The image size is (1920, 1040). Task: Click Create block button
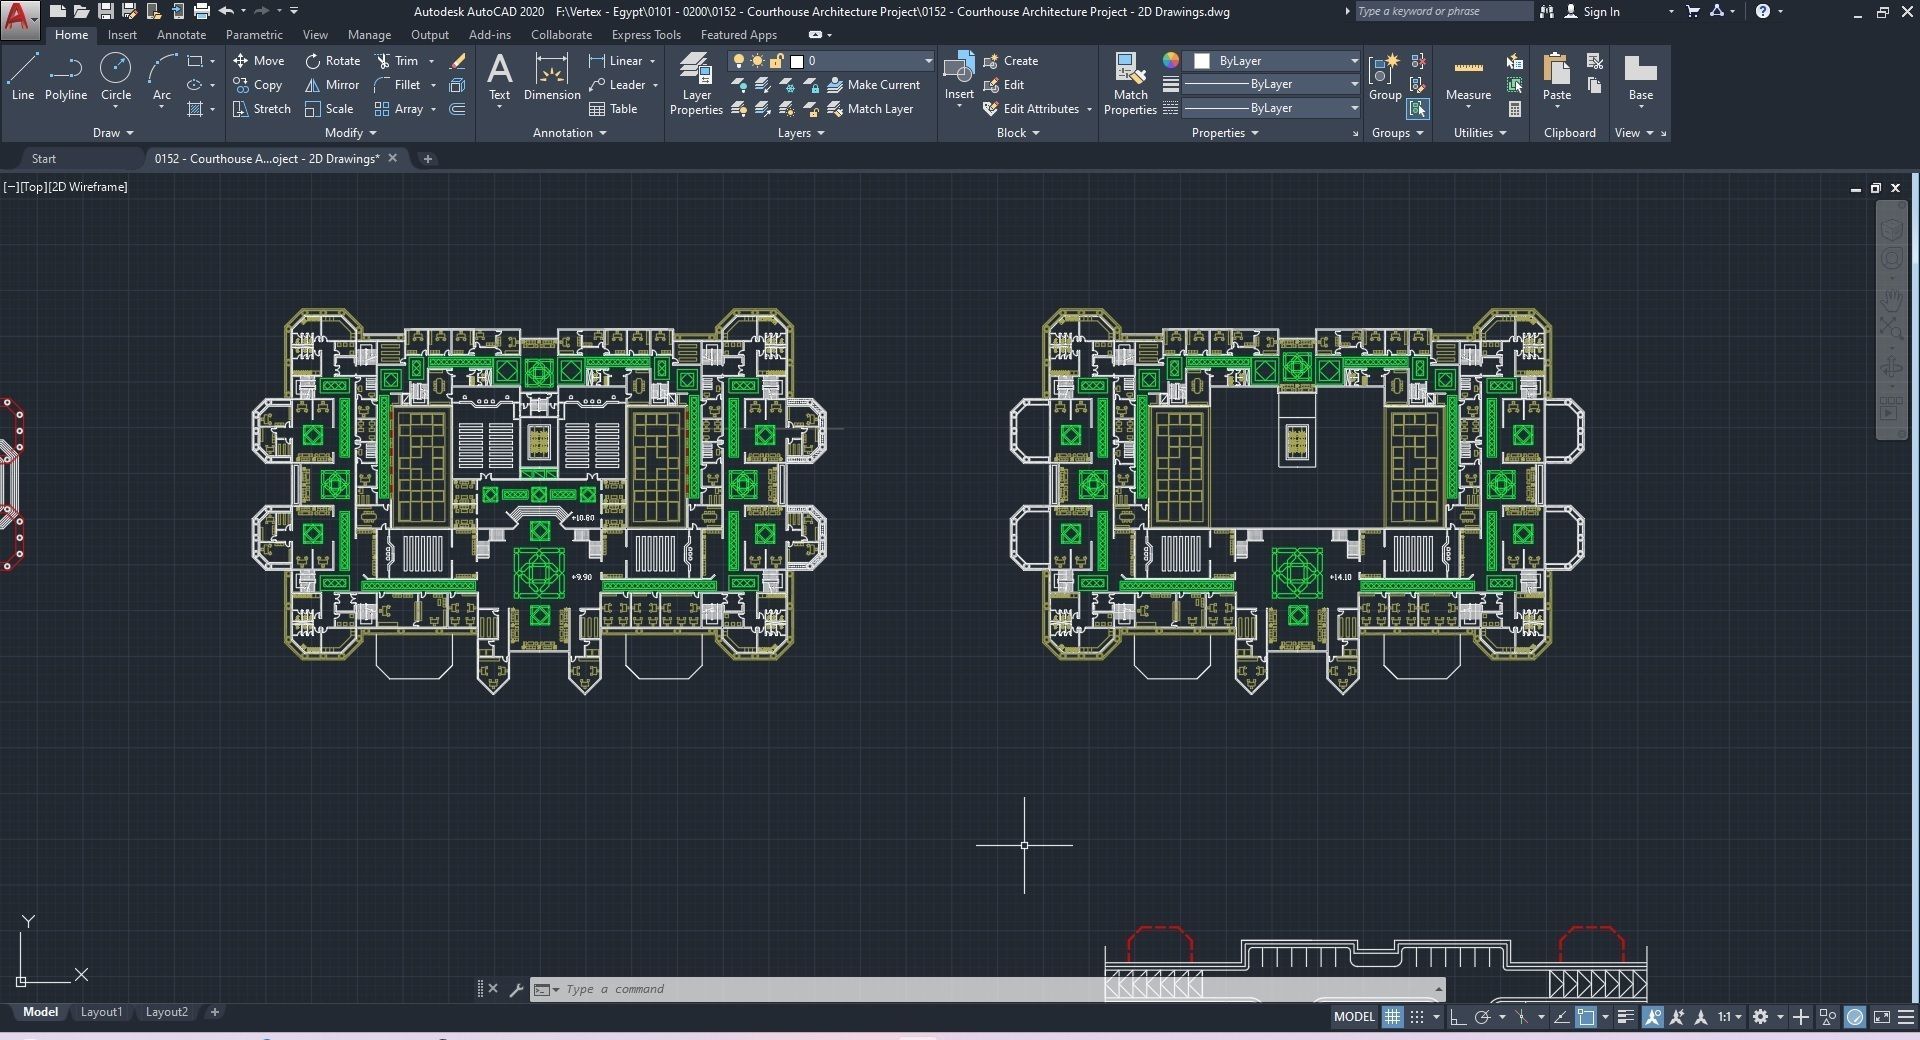1011,61
